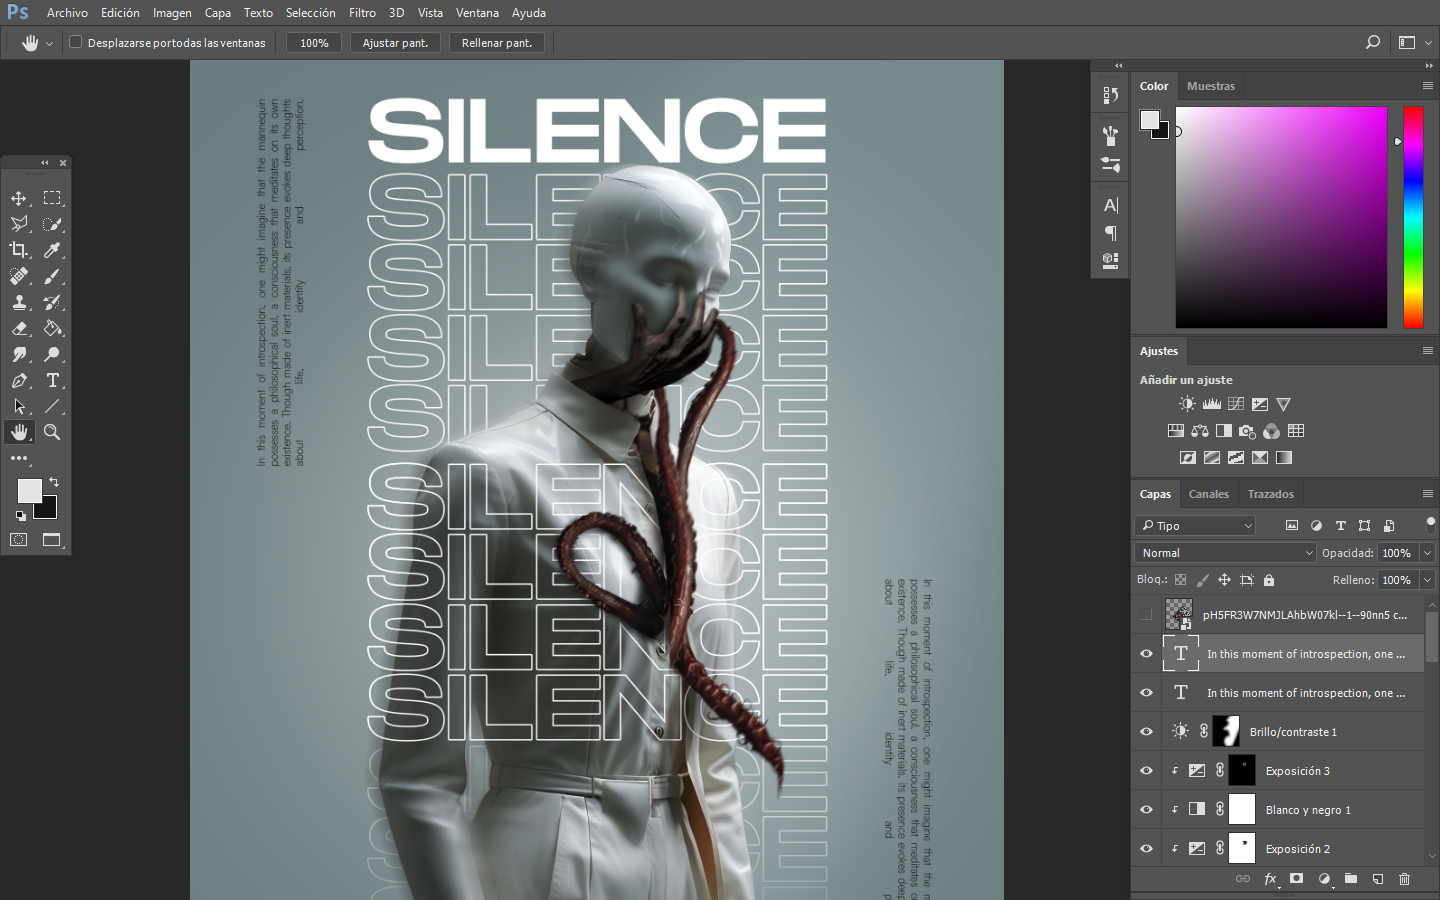Show the hidden pH5FR3W7NMJLAhbW07kl layer
The height and width of the screenshot is (900, 1440).
1146,614
